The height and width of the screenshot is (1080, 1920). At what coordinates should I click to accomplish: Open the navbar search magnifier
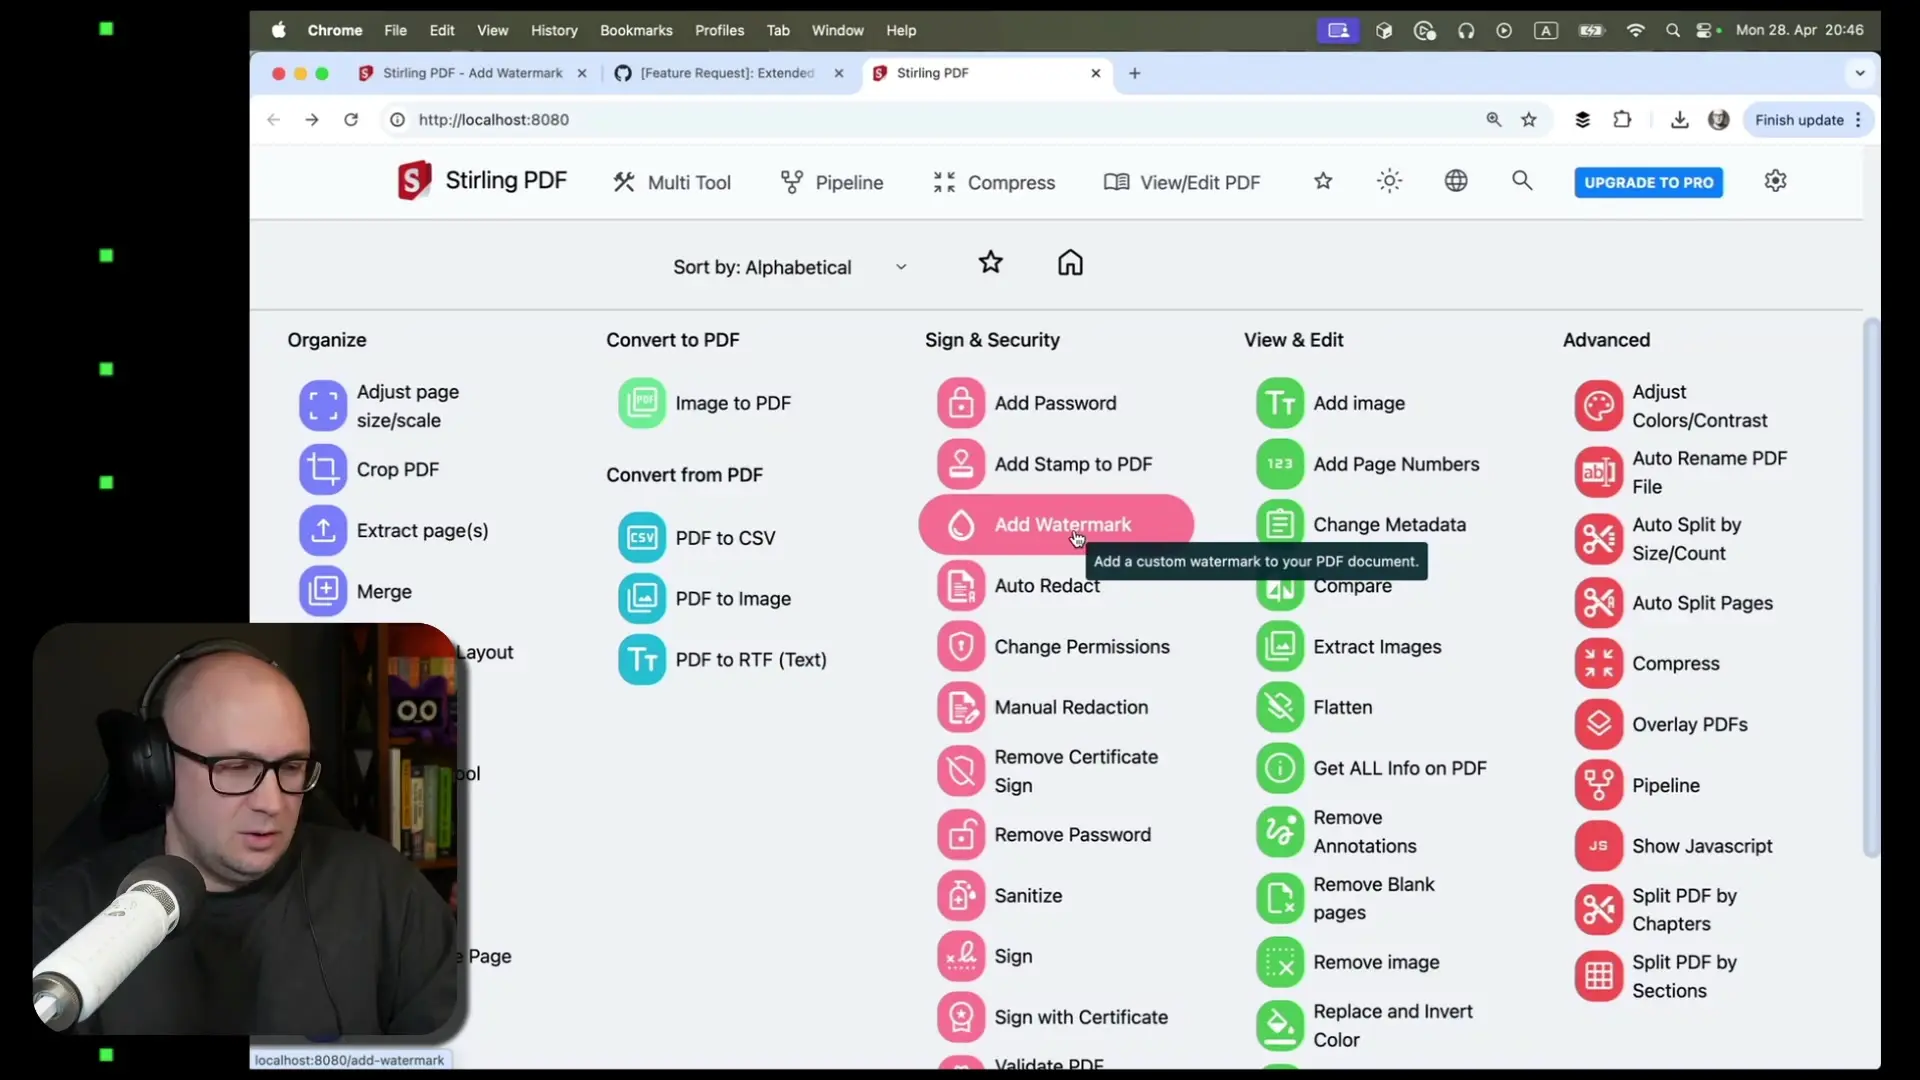point(1522,181)
